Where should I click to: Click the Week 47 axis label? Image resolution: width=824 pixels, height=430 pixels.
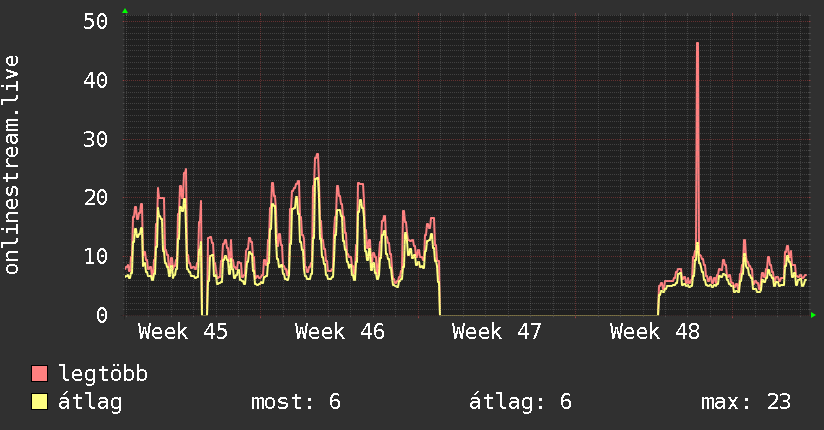pos(497,332)
